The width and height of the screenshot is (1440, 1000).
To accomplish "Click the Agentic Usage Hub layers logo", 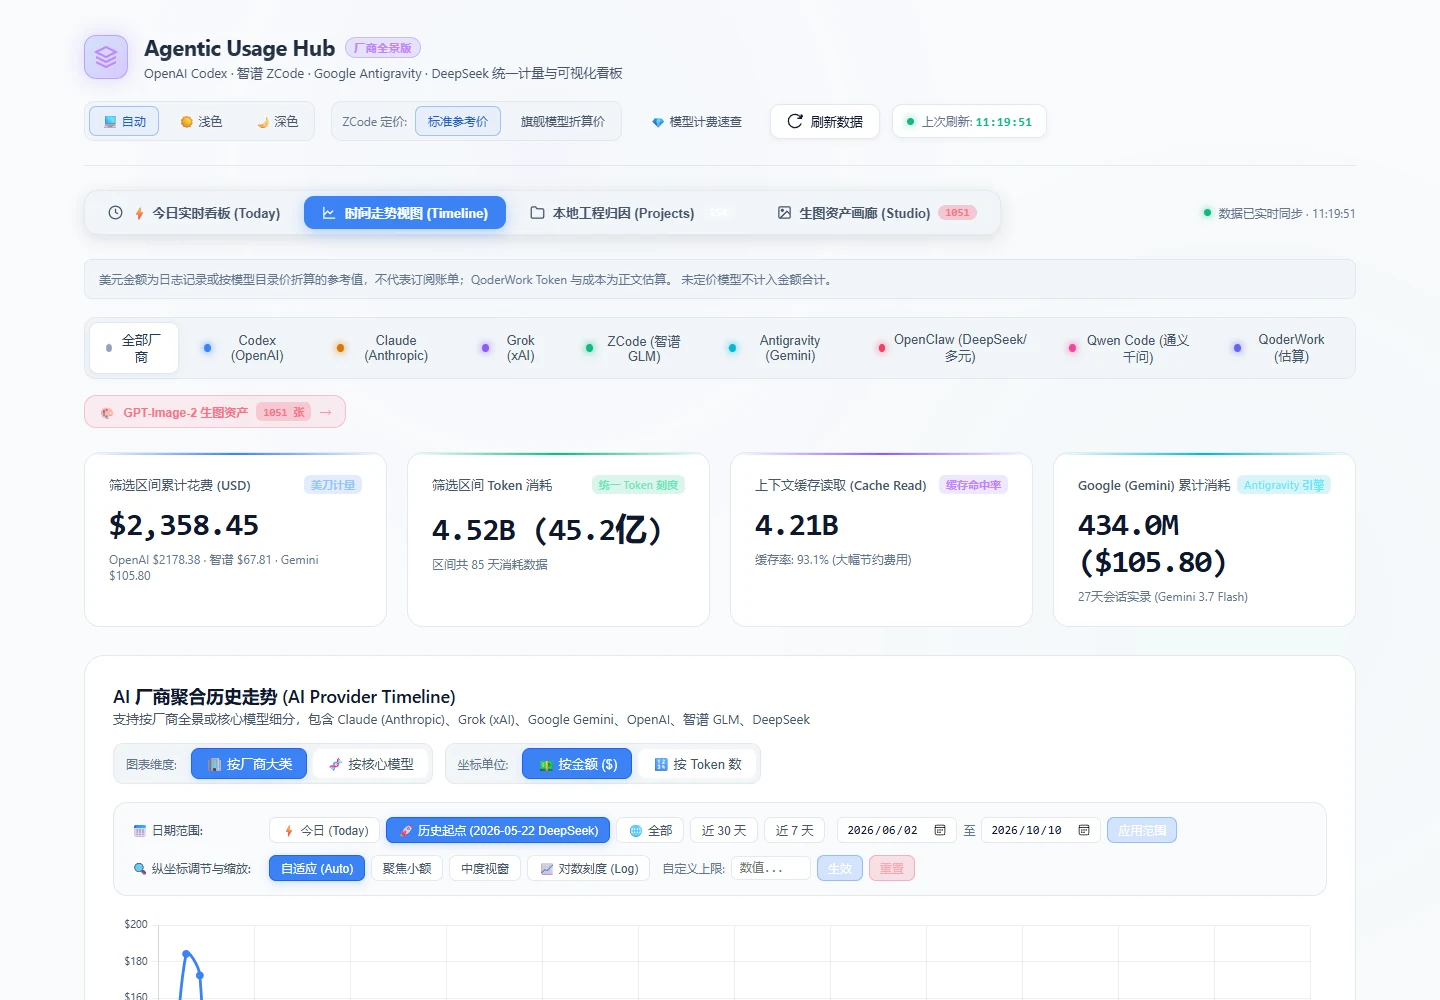I will [x=106, y=57].
